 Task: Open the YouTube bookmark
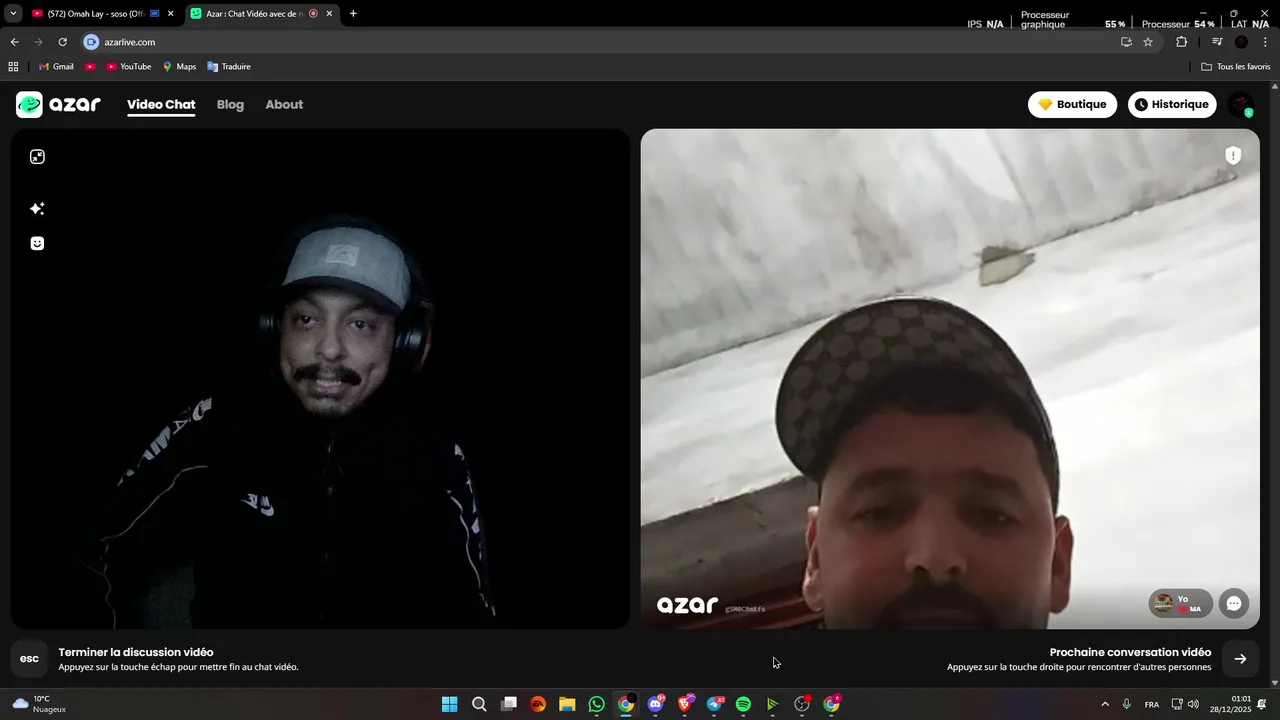(x=128, y=67)
